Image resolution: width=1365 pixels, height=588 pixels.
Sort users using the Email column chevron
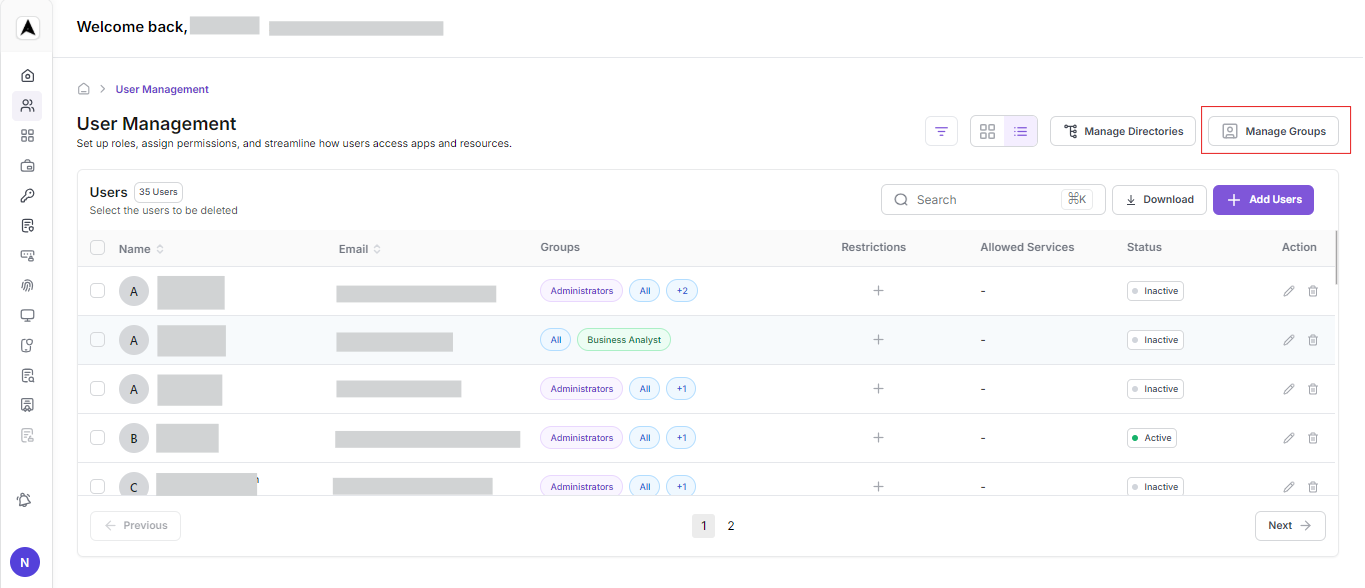376,248
